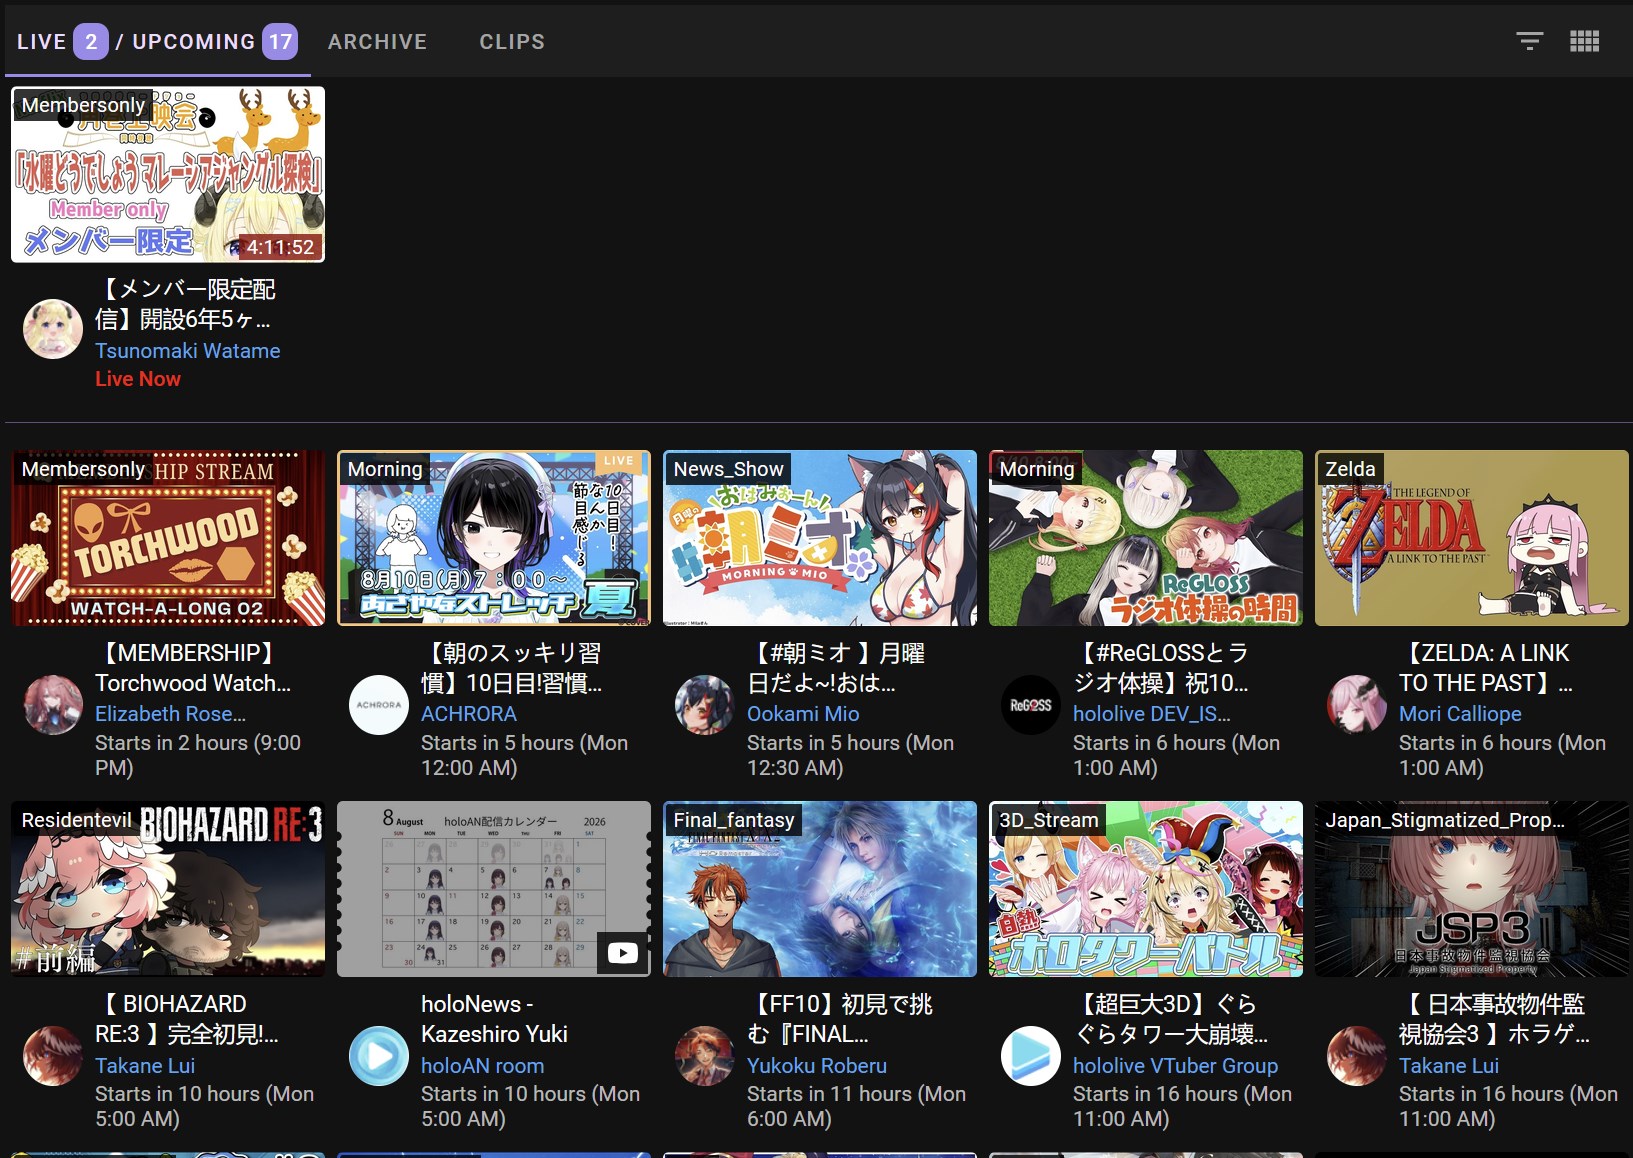
Task: Visit the Tsunomaki Watame channel link
Action: tap(187, 351)
